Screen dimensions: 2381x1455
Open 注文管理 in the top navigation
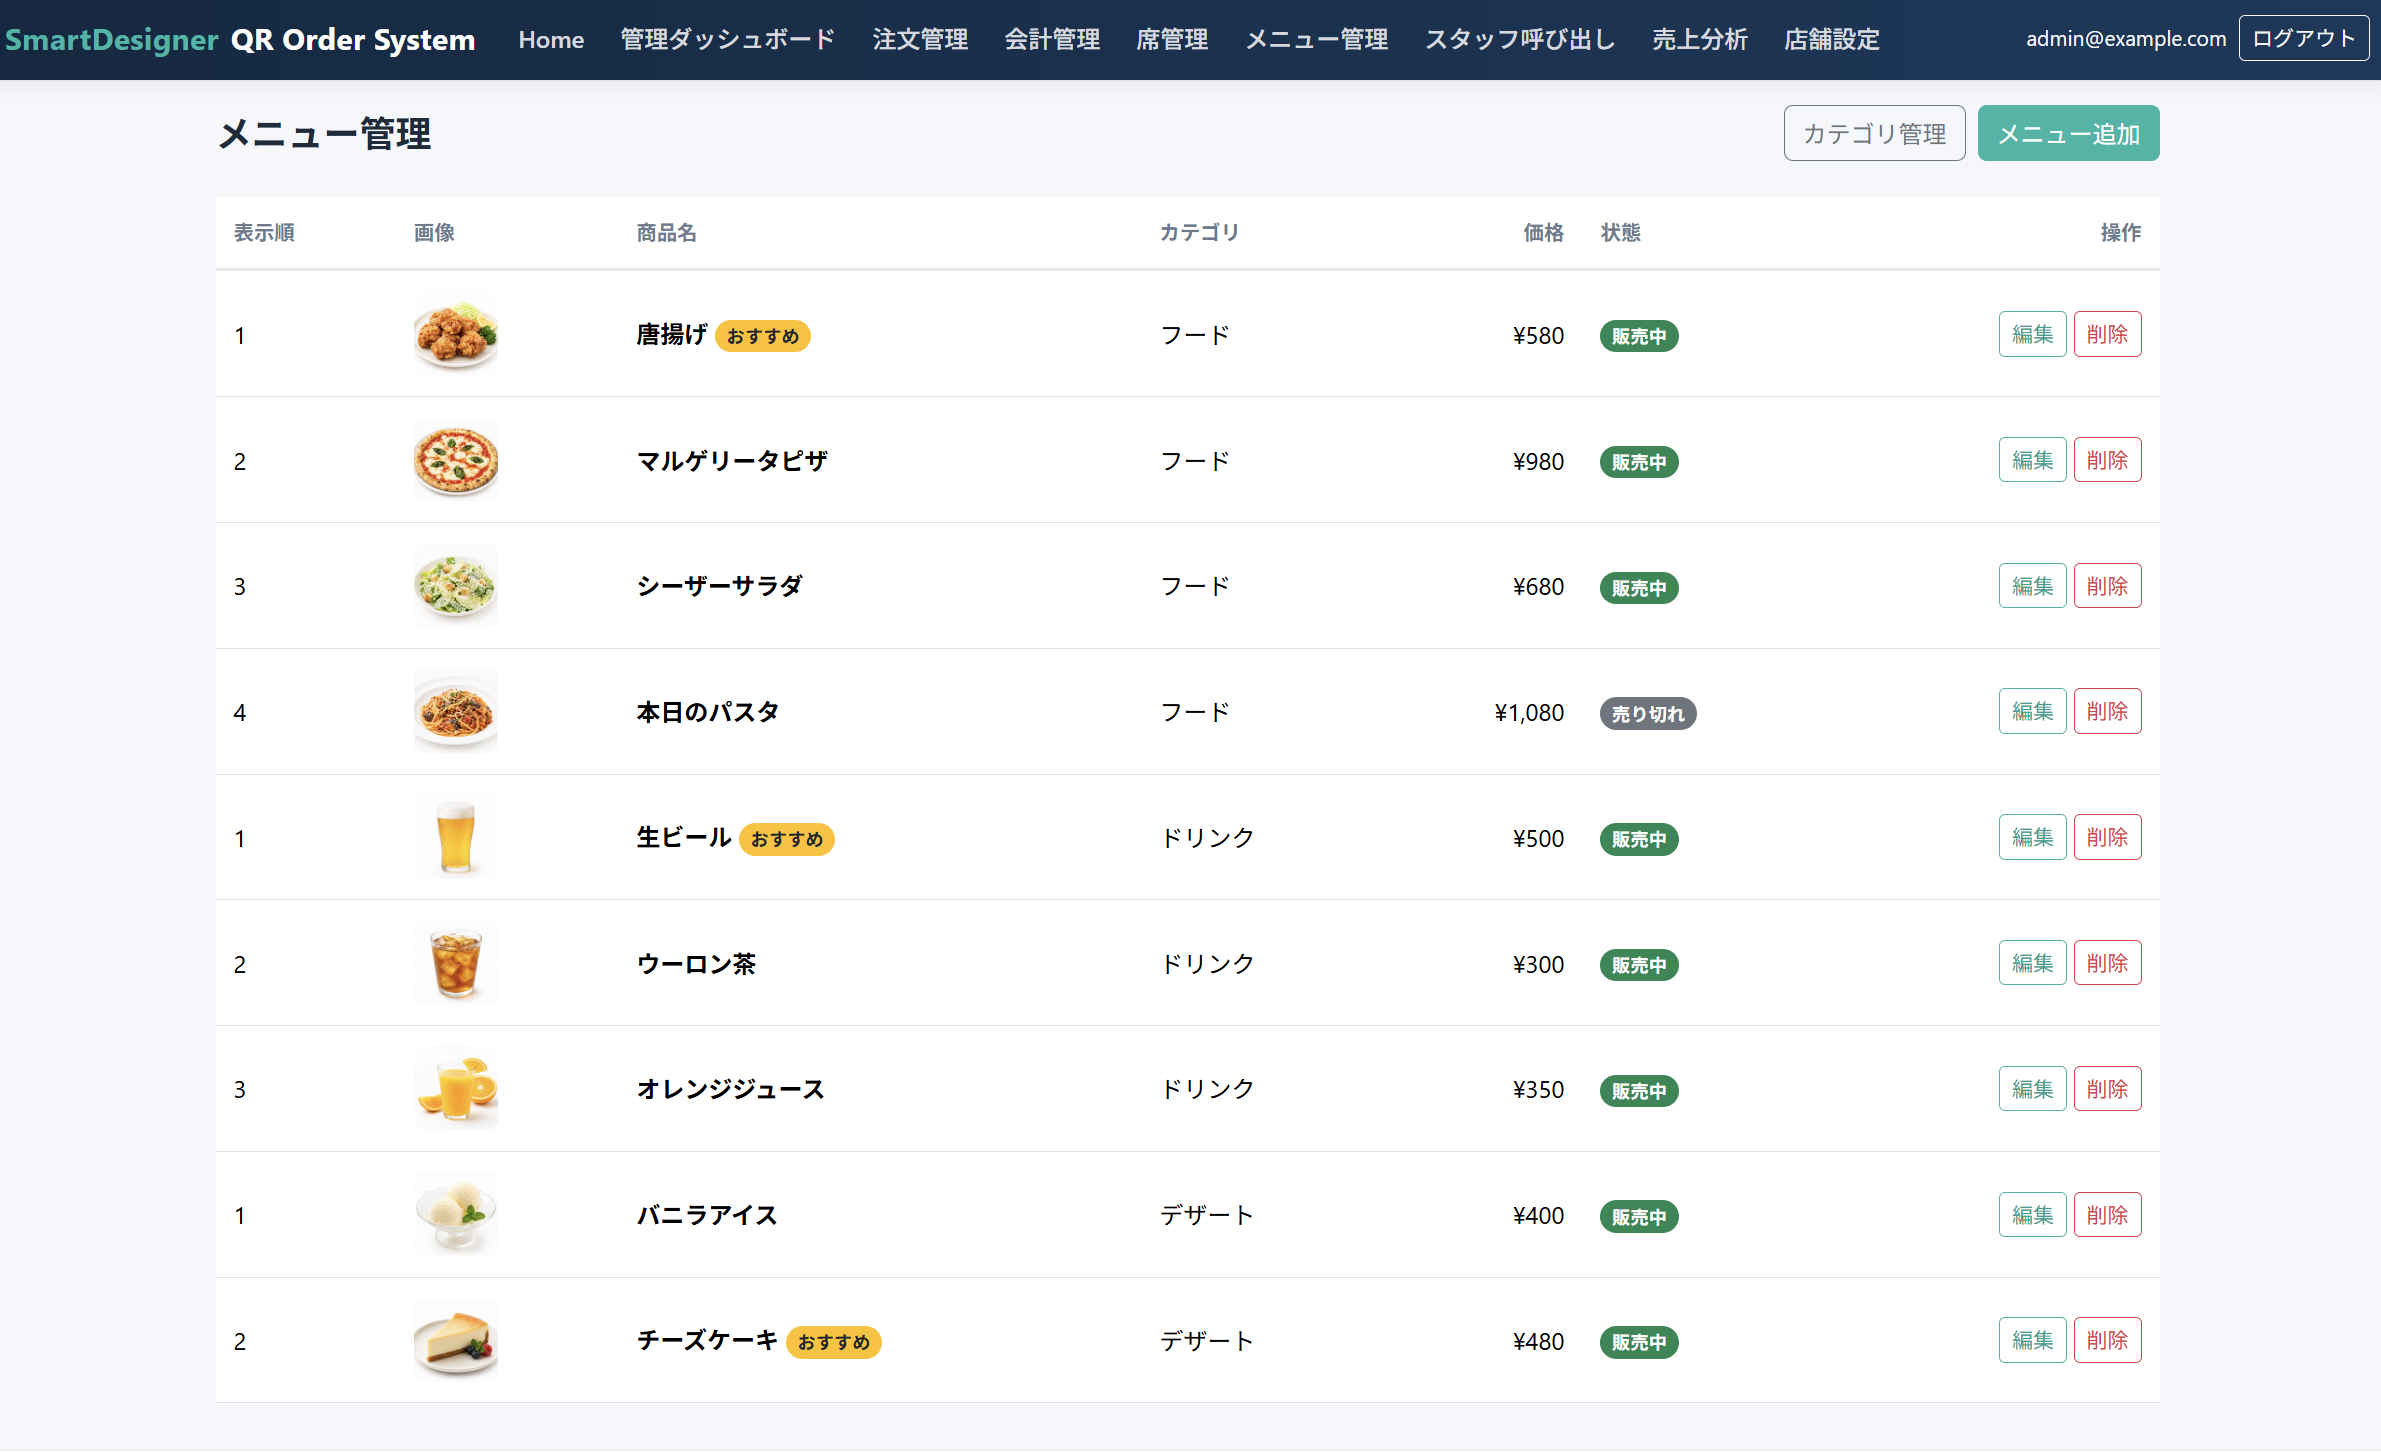point(920,39)
